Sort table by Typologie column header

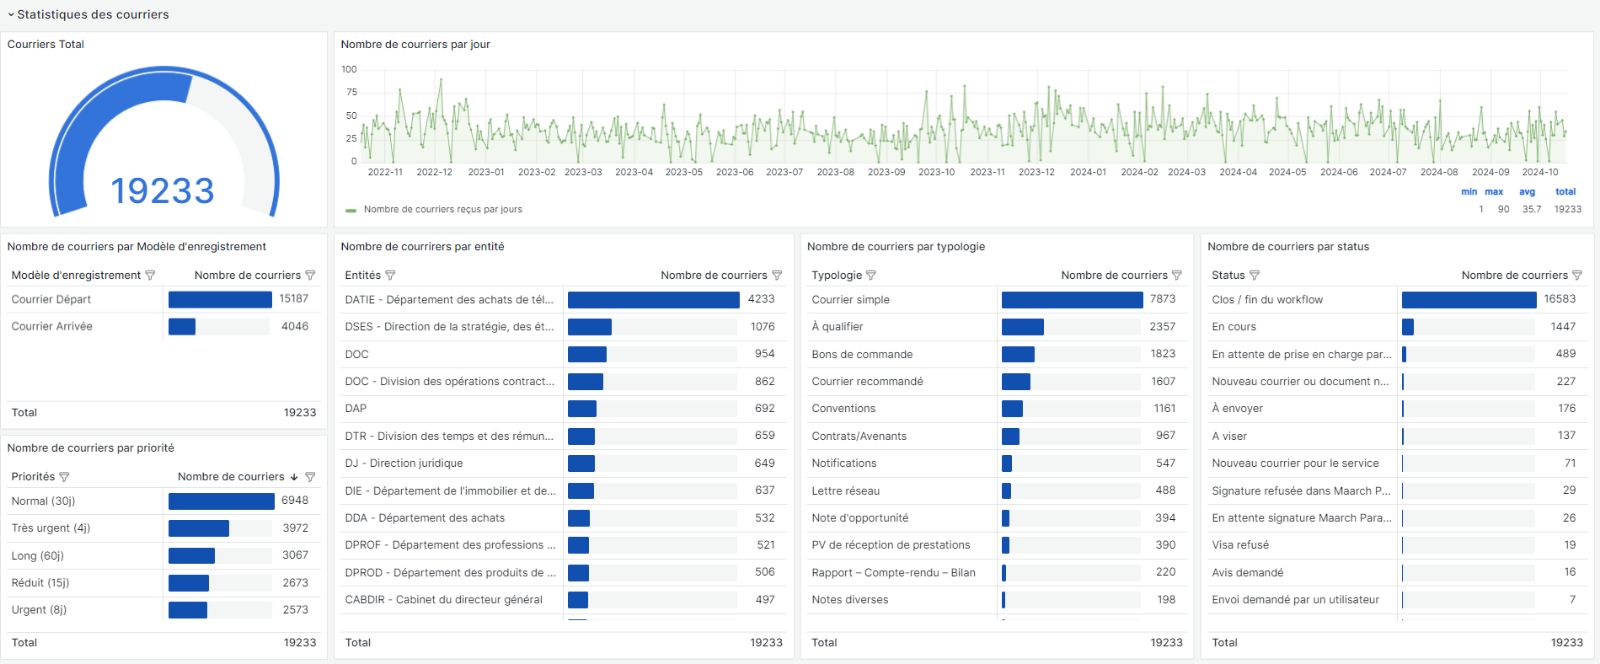pos(836,275)
